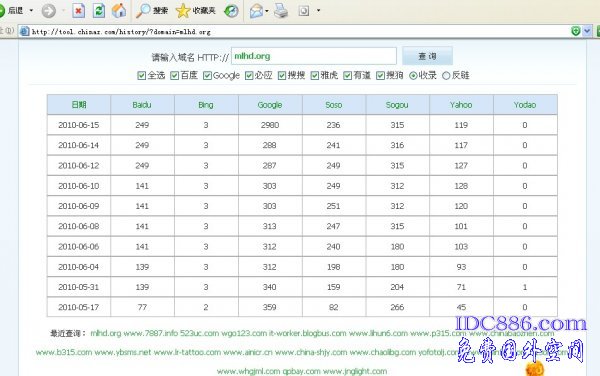Image resolution: width=600 pixels, height=376 pixels.
Task: Open the Mail icon dropdown arrow
Action: (x=267, y=11)
